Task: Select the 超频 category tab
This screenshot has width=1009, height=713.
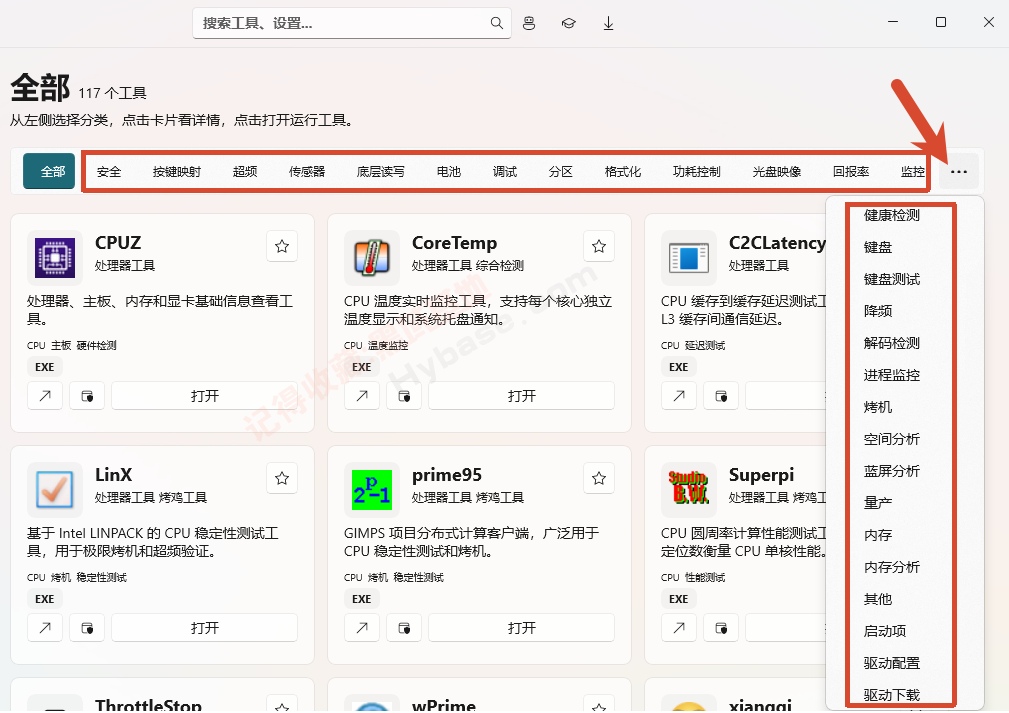Action: pyautogui.click(x=245, y=172)
